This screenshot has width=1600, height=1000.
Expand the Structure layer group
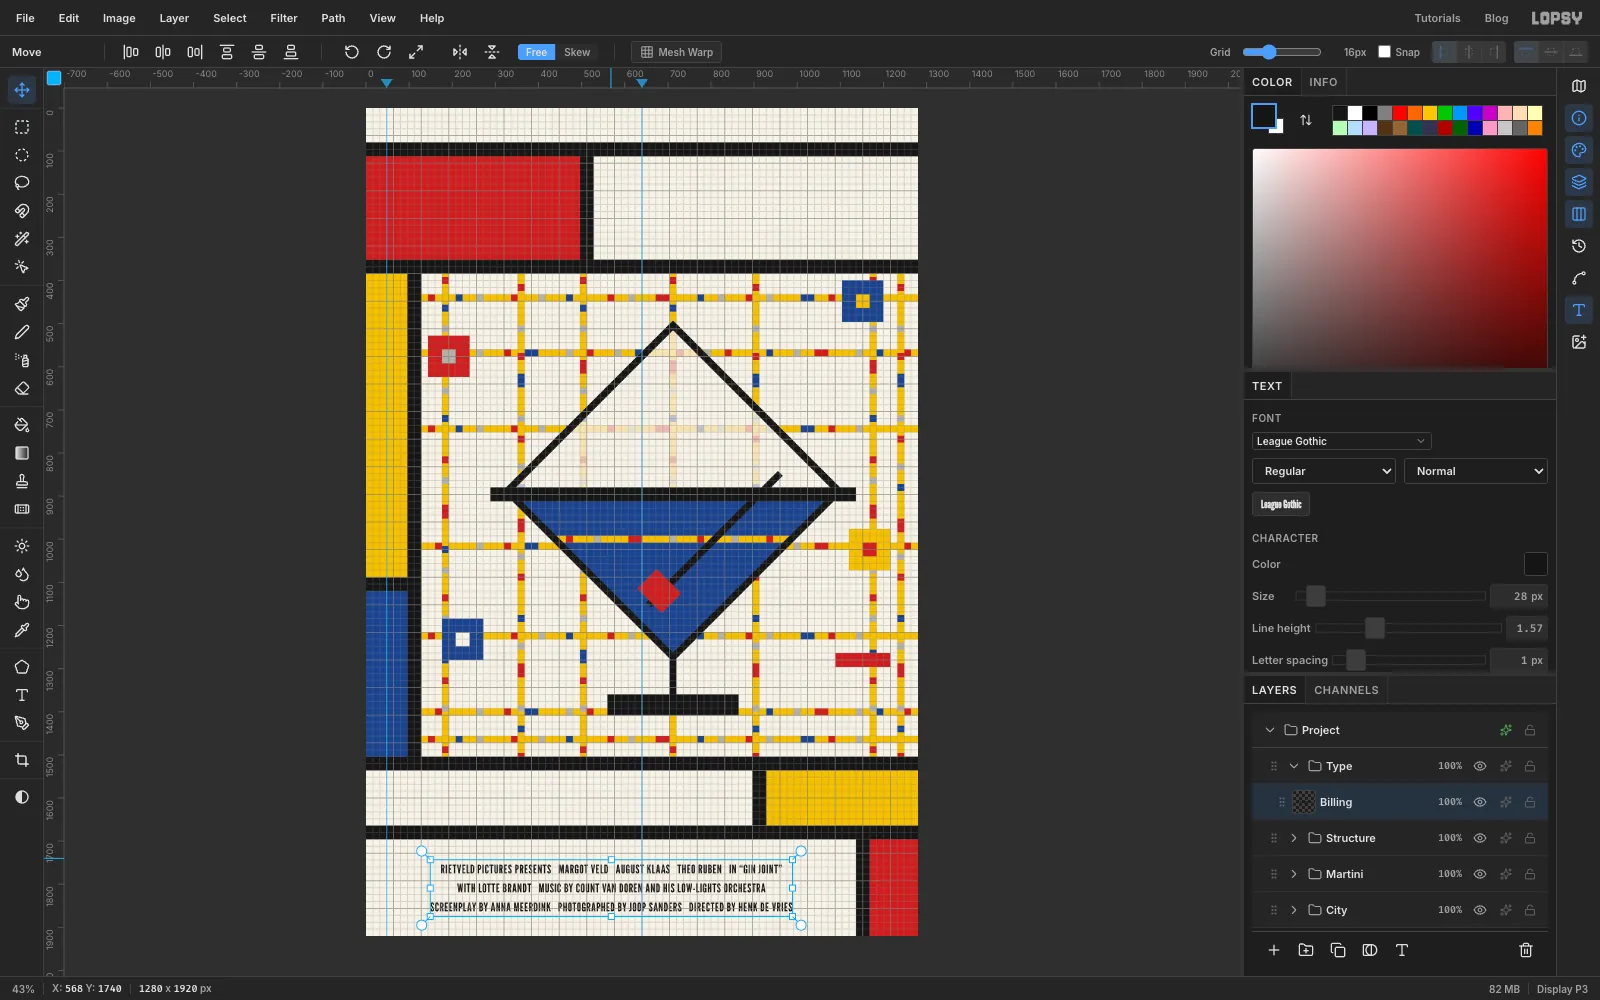pyautogui.click(x=1294, y=838)
